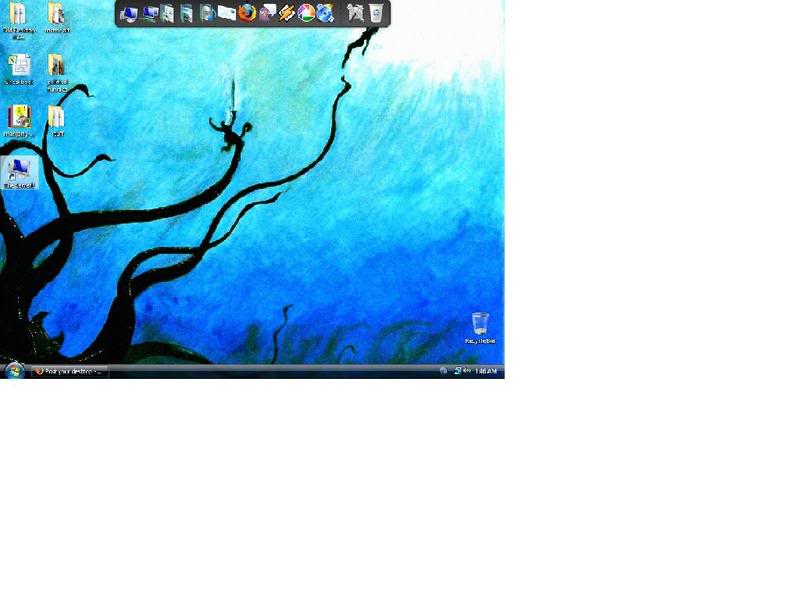Select the folder right of mahjong
Image resolution: width=800 pixels, height=600 pixels.
57,121
